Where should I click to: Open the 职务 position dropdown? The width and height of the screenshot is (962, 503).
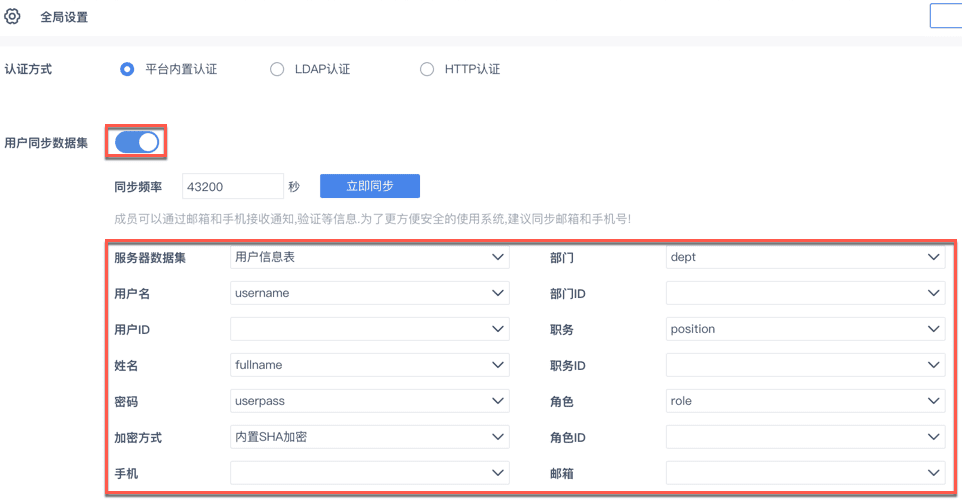pyautogui.click(x=805, y=329)
